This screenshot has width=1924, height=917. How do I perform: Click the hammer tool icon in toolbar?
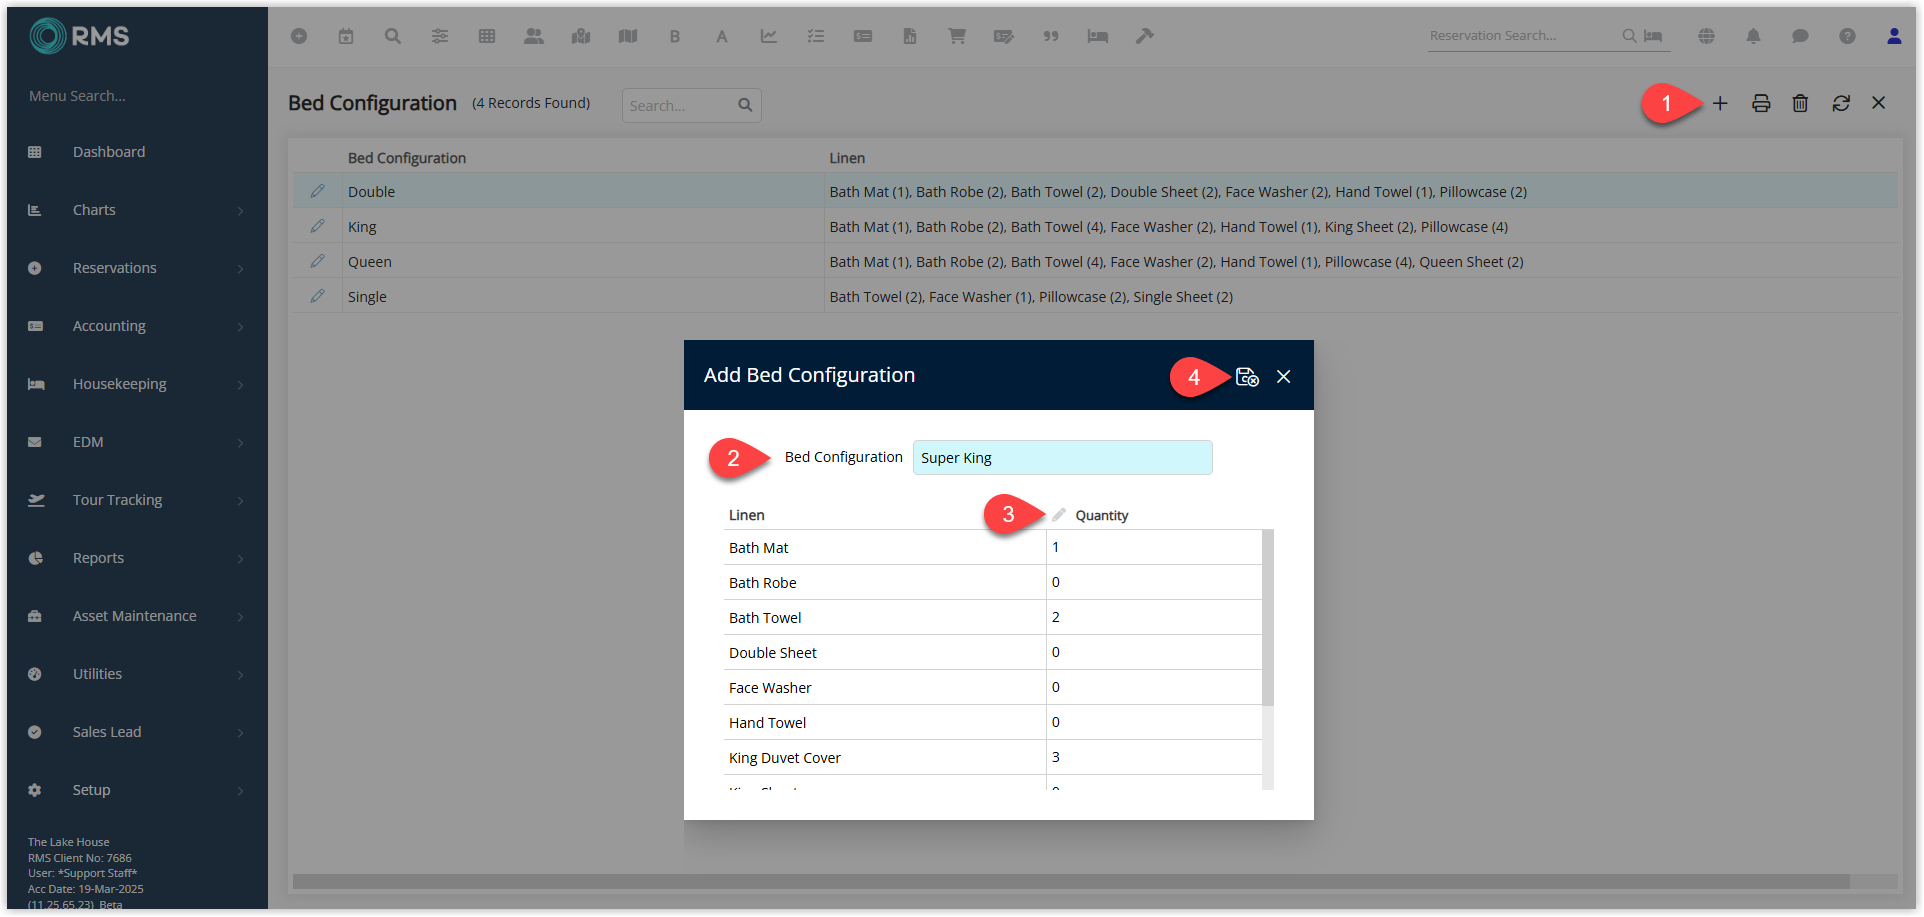(1145, 36)
